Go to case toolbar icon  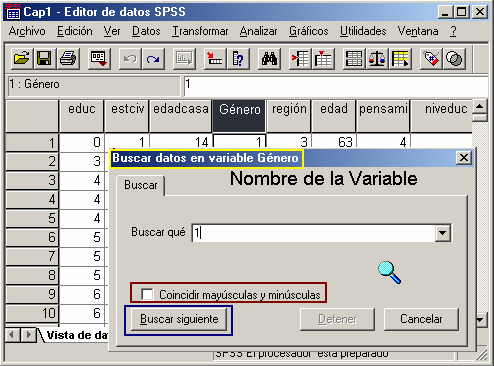pos(215,59)
